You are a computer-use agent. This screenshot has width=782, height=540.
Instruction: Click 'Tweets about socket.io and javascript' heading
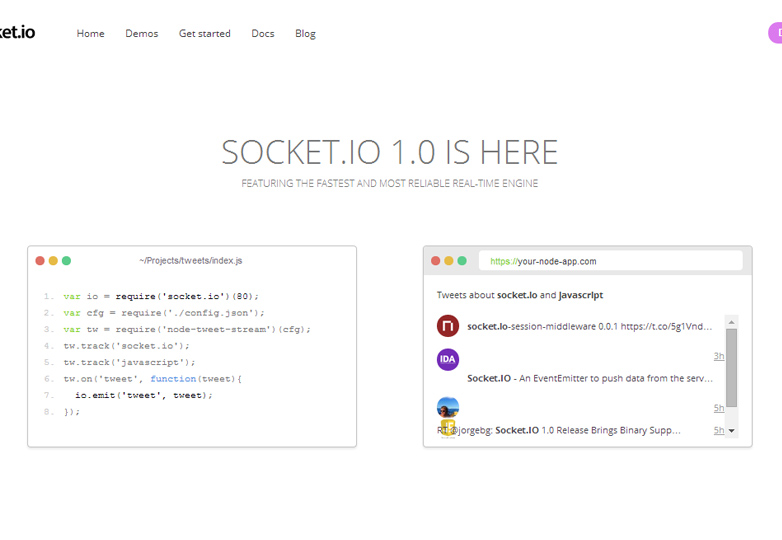[x=520, y=295]
